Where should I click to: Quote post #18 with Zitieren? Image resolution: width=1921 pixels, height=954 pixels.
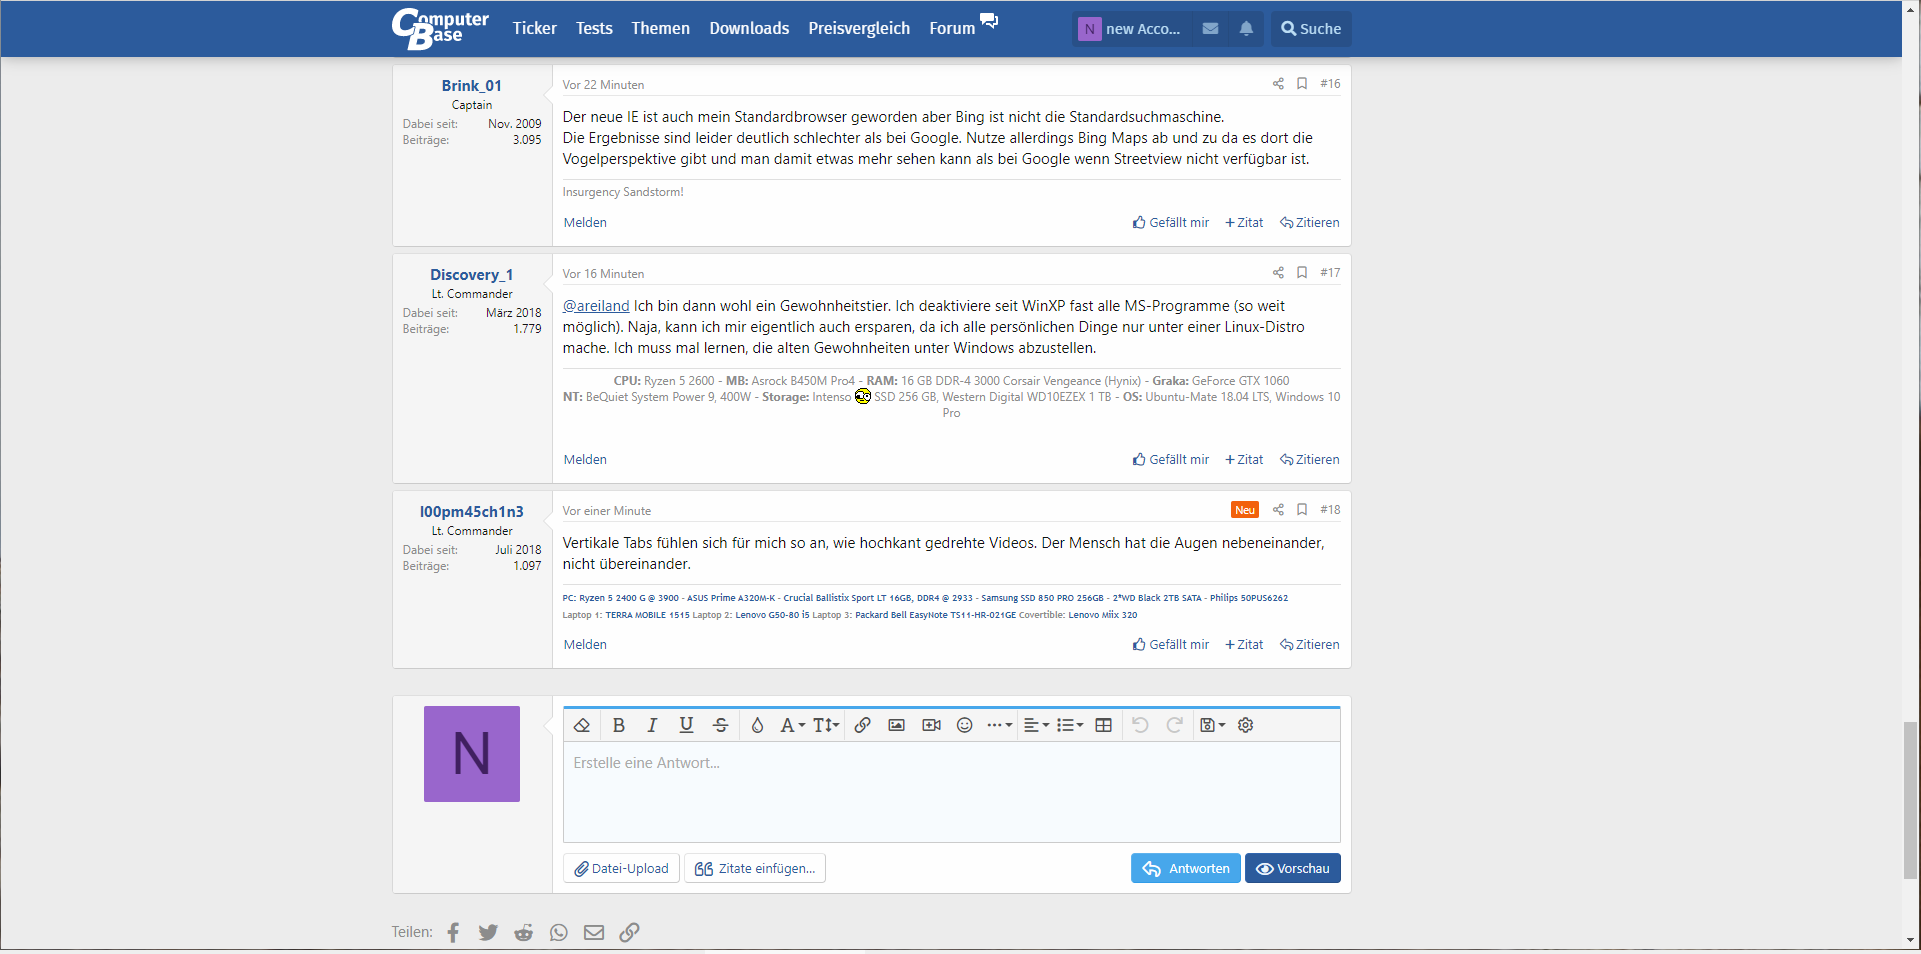1310,644
